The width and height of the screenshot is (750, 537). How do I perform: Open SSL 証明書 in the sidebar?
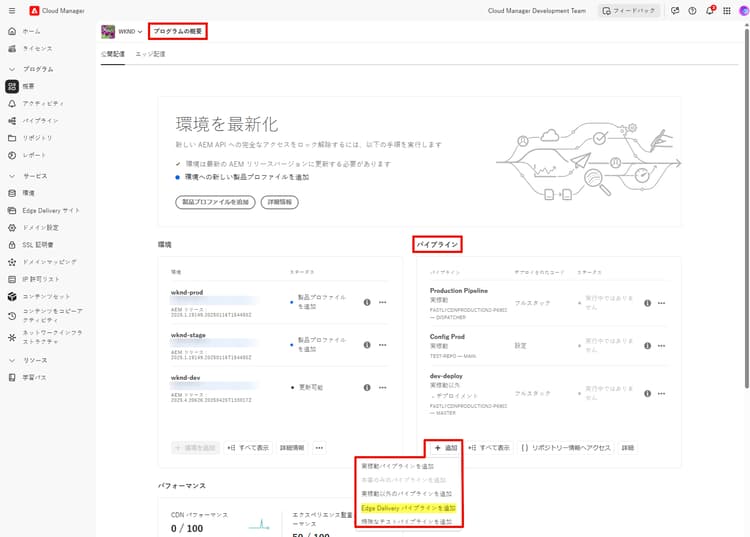(37, 244)
